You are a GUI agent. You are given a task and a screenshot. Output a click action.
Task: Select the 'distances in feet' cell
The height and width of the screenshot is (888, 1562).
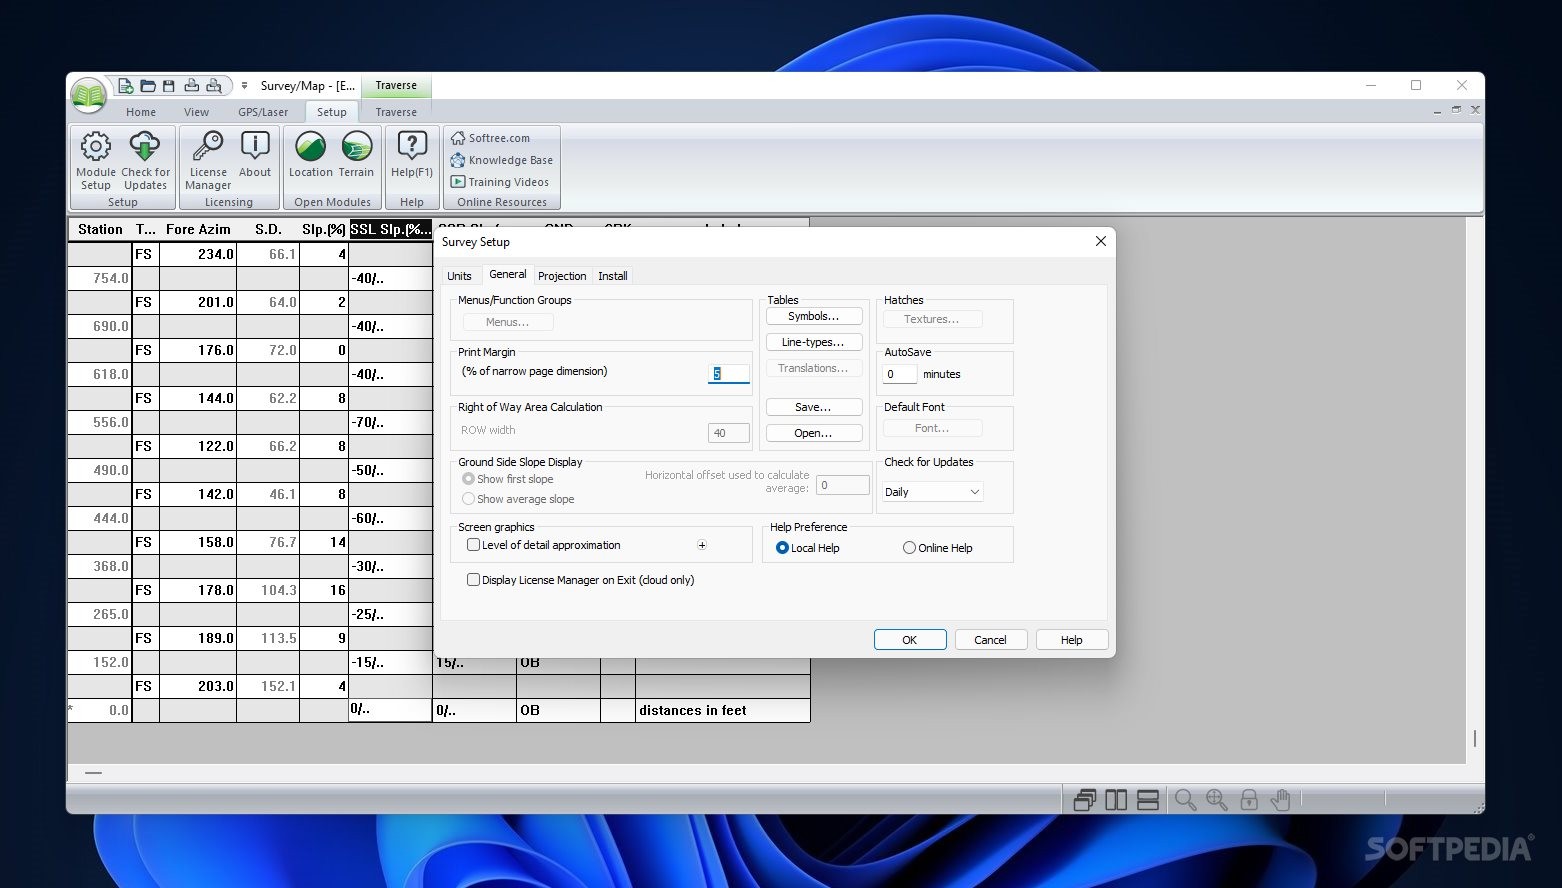click(x=722, y=710)
